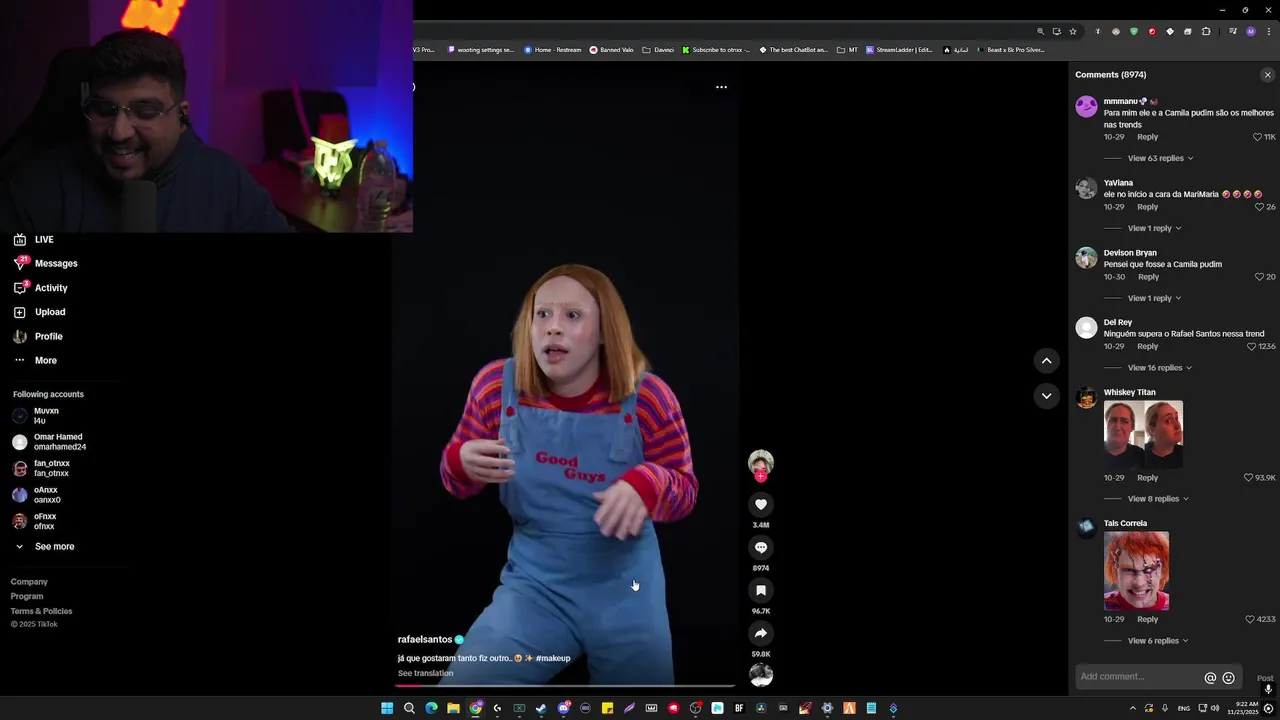The image size is (1280, 720).
Task: Open The best ChatBot bookmark
Action: pos(794,50)
